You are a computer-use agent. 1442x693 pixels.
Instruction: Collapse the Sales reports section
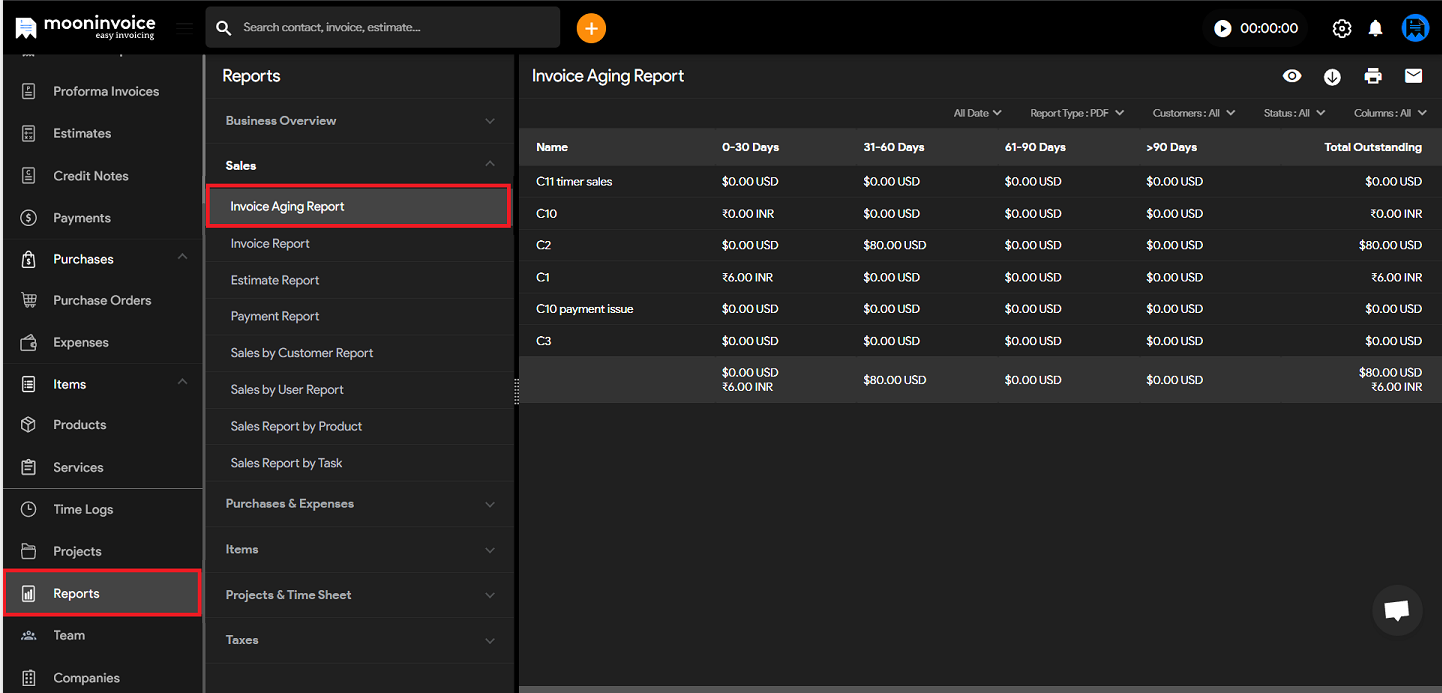pos(359,165)
